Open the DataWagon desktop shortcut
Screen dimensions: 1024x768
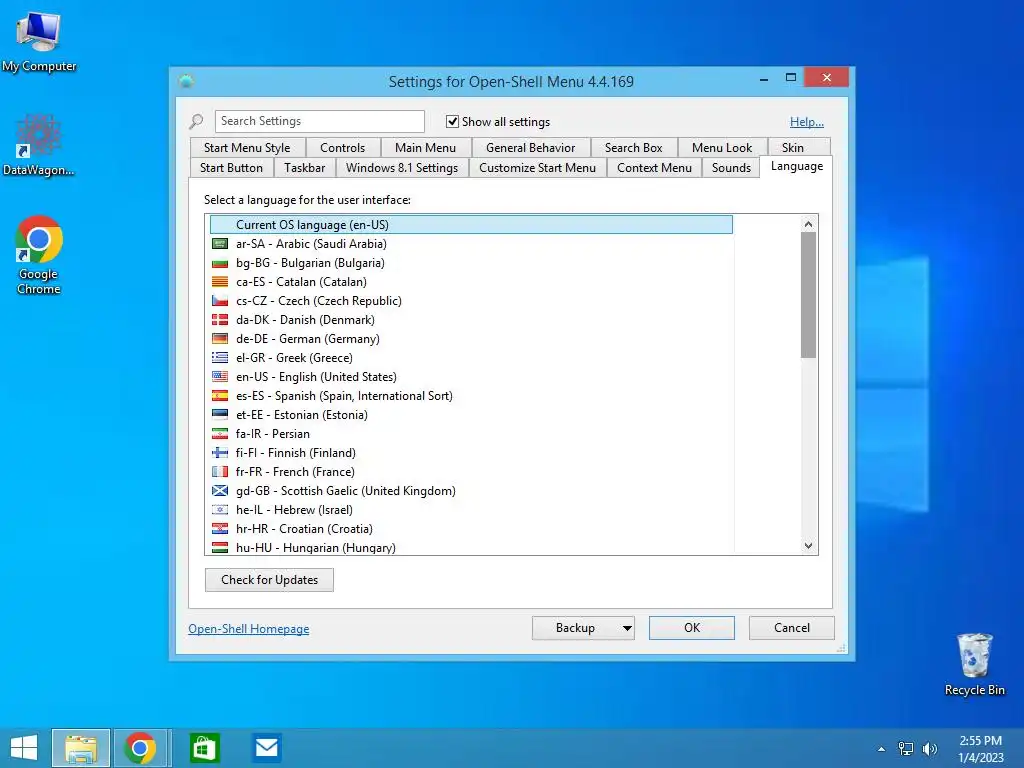tap(39, 145)
